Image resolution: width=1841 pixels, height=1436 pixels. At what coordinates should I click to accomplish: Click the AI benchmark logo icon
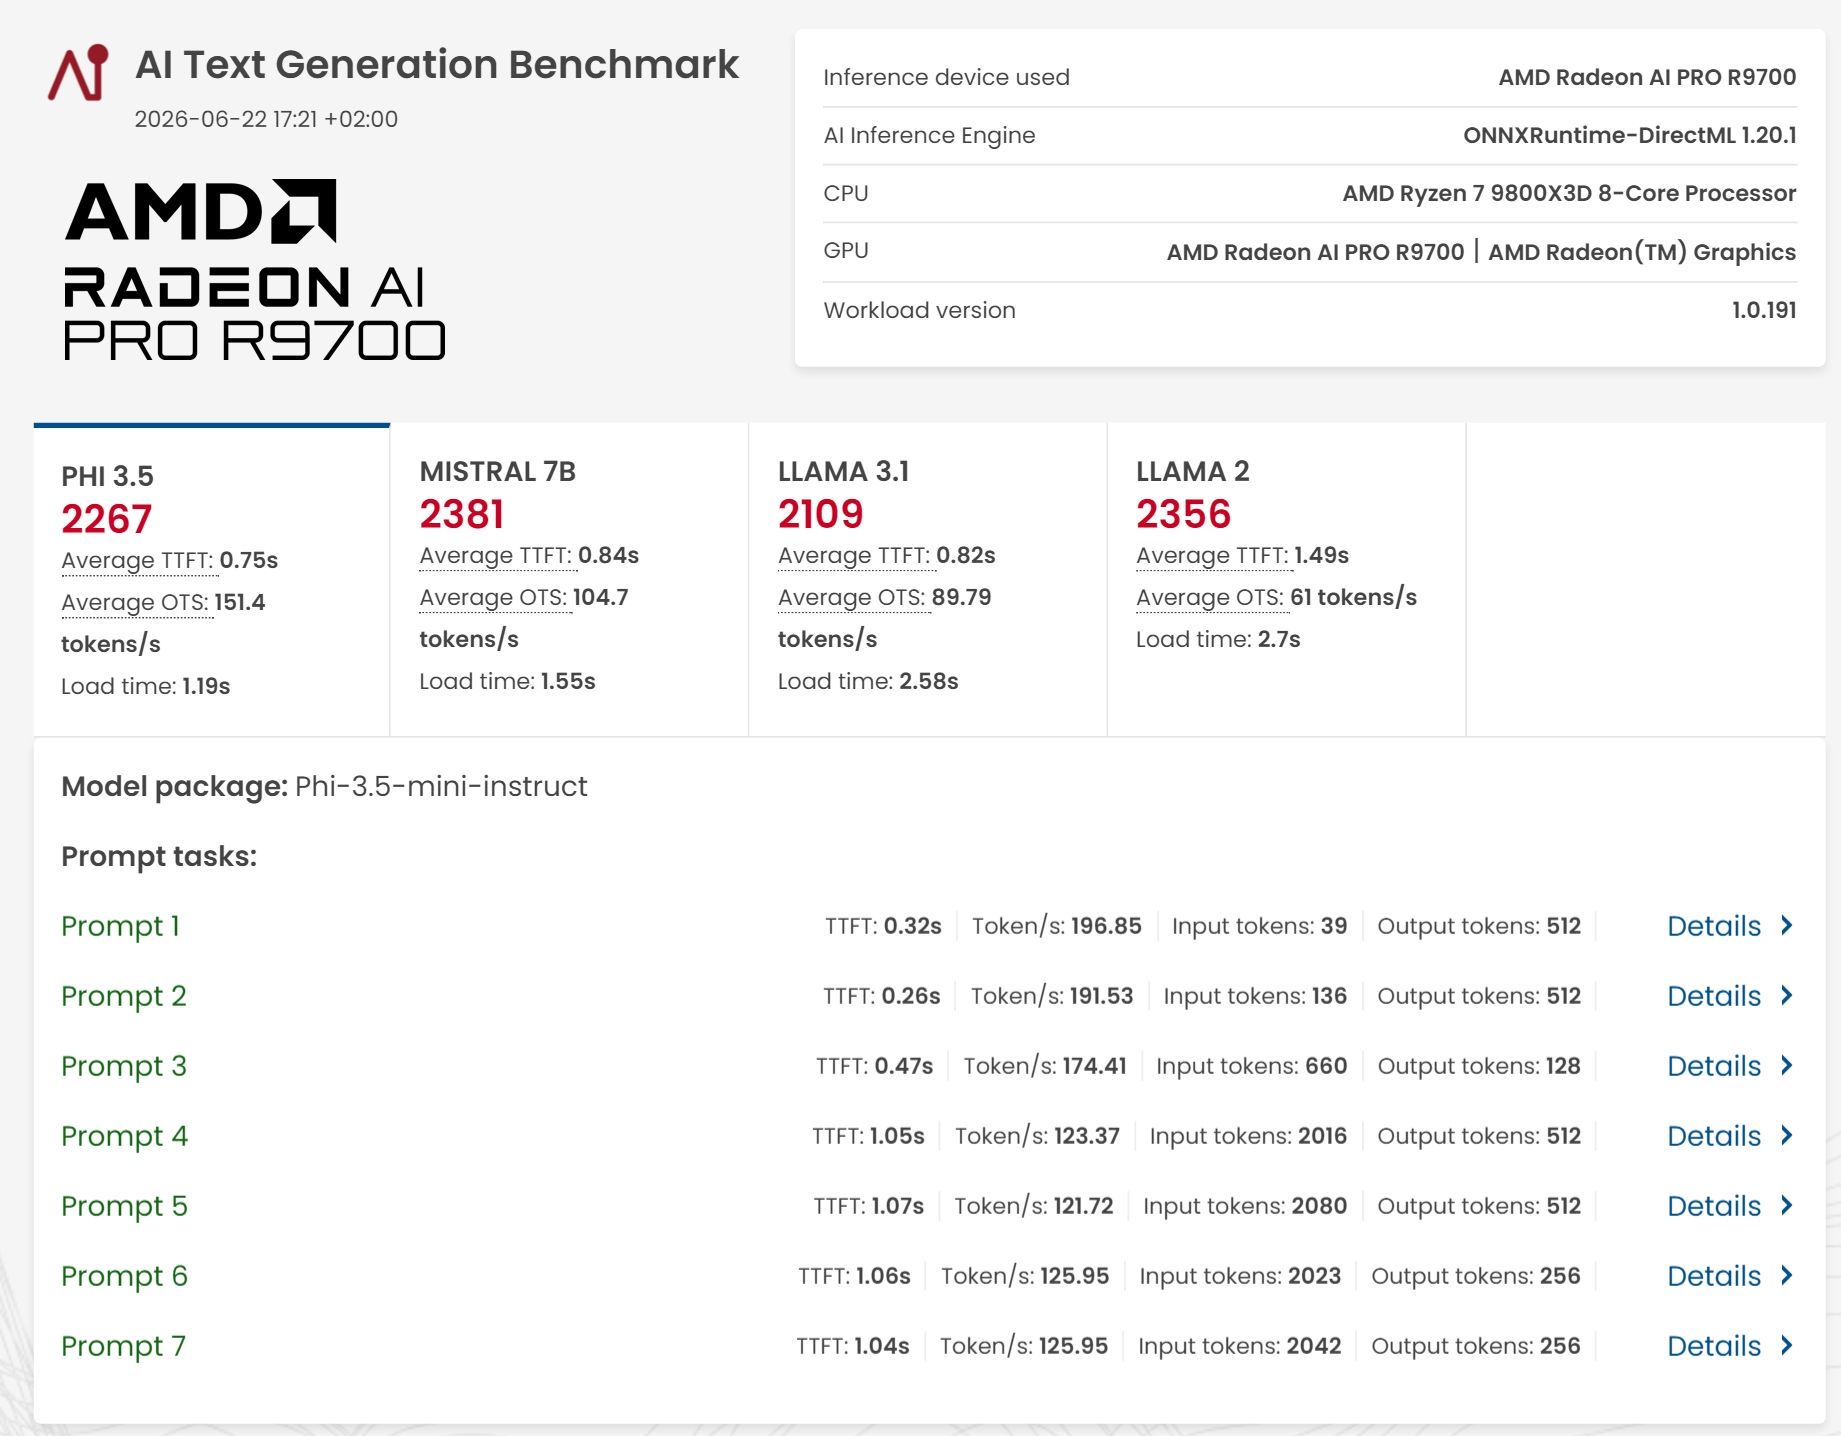78,72
